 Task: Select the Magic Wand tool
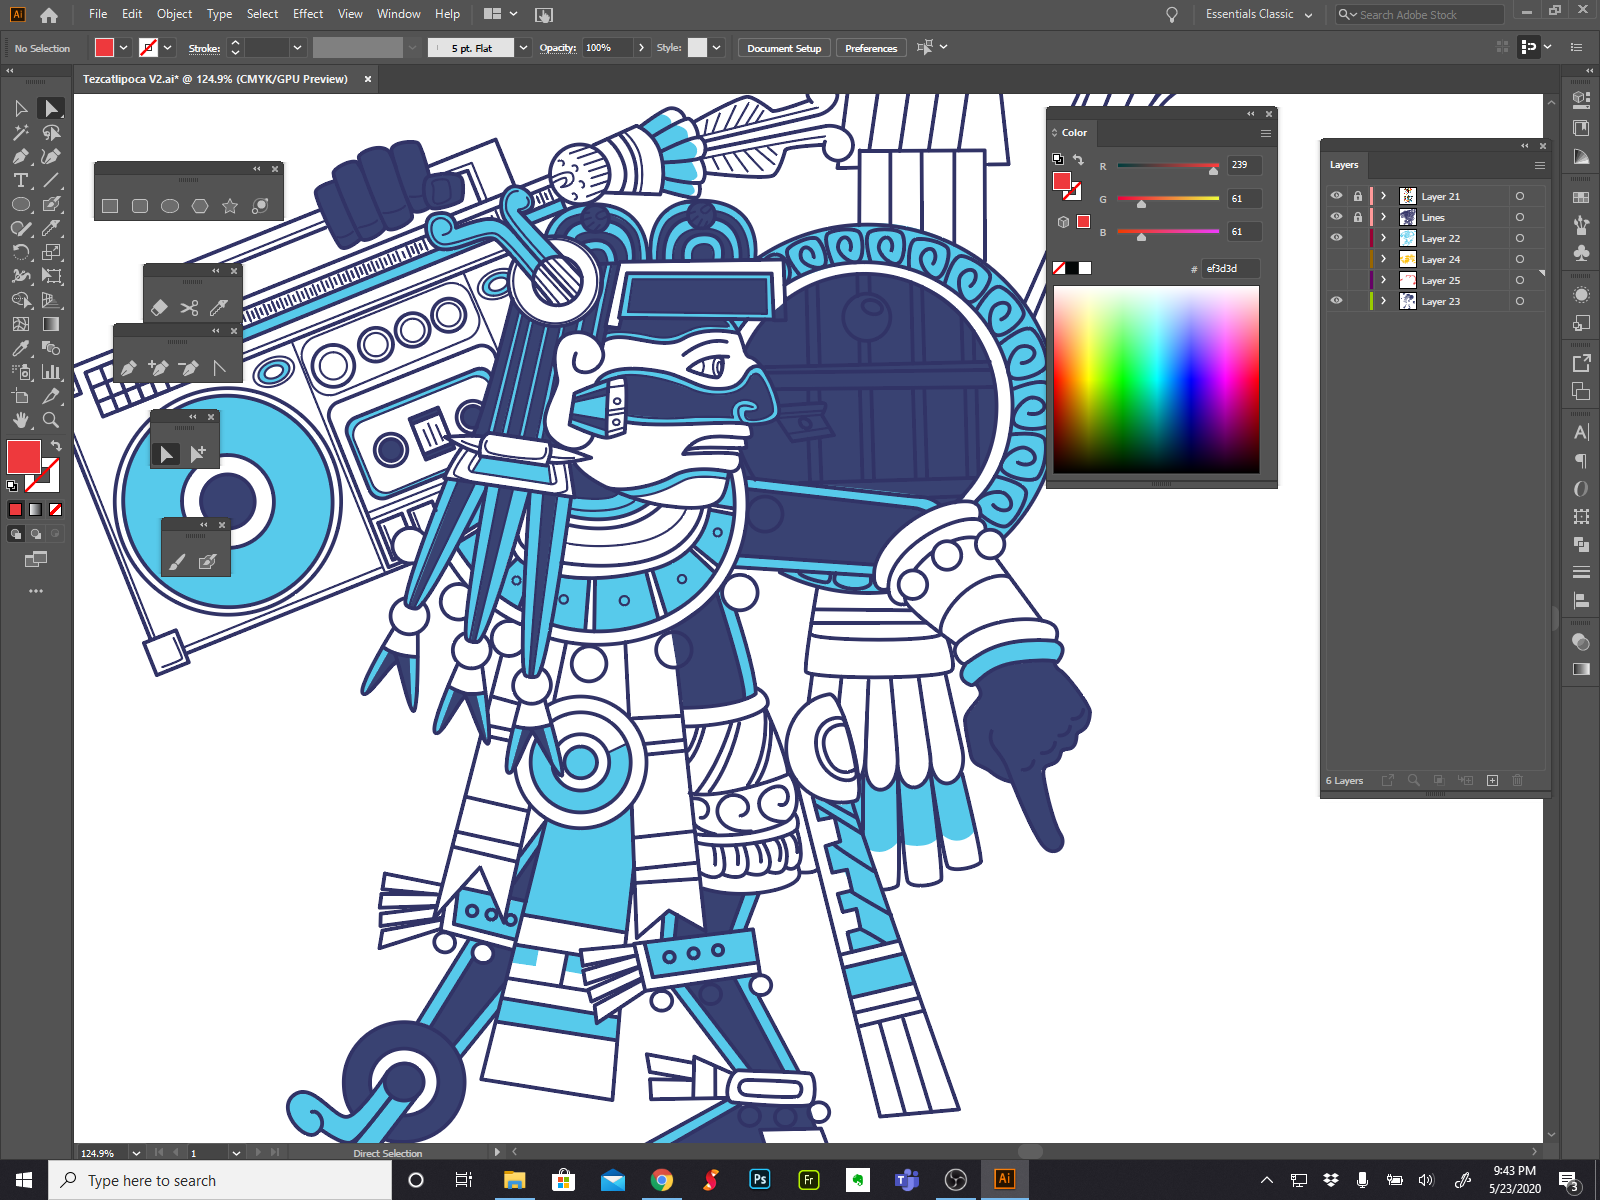tap(21, 132)
